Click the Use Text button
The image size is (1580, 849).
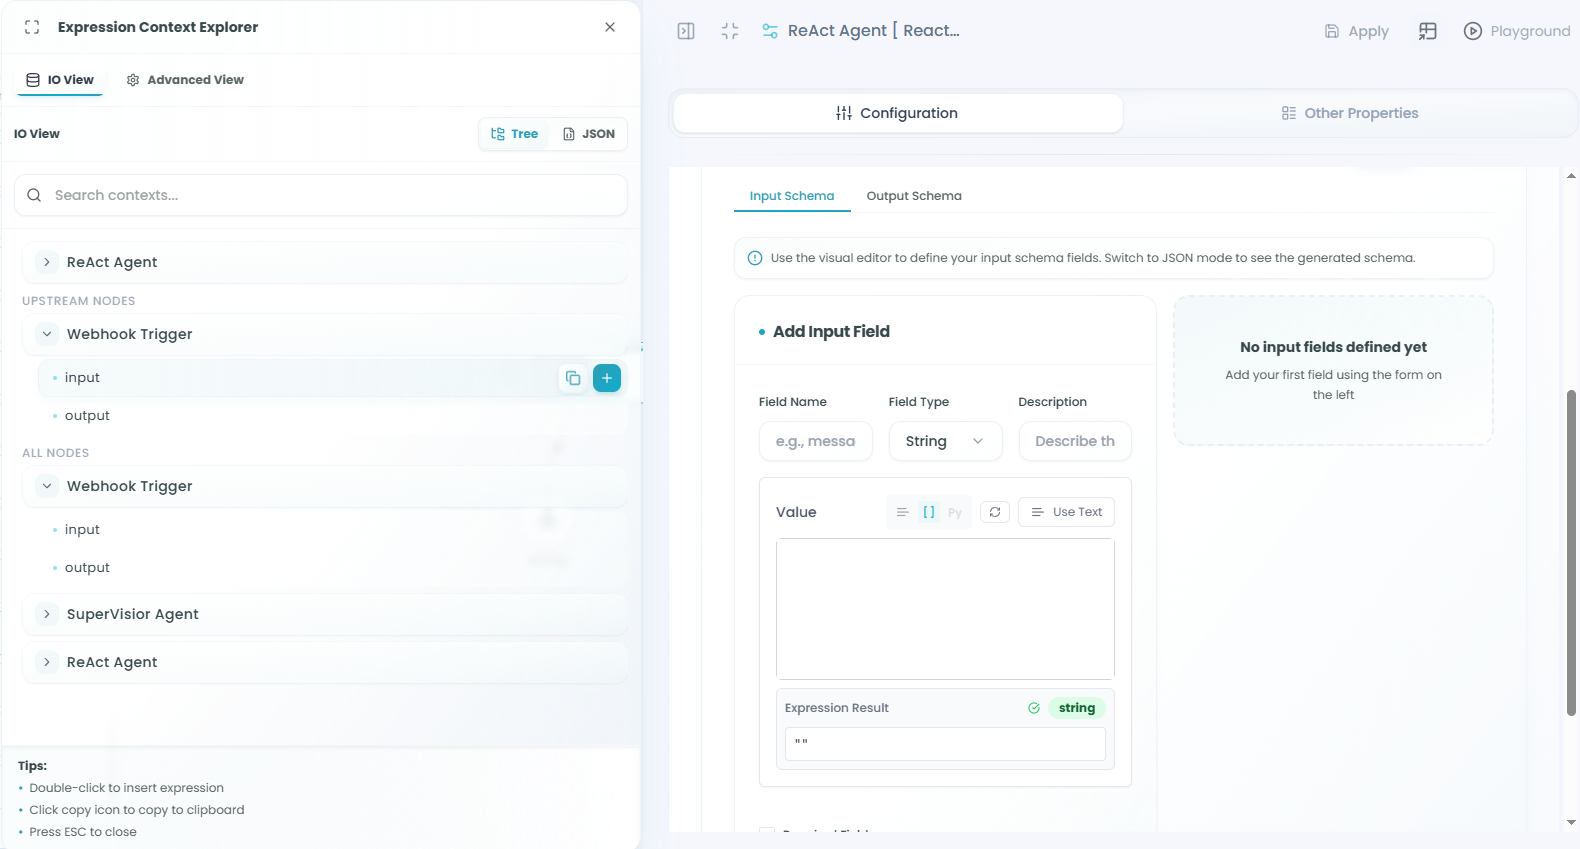[1066, 512]
